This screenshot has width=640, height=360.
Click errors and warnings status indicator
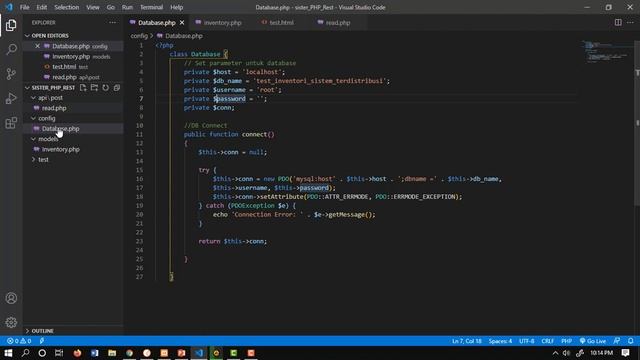[19, 341]
